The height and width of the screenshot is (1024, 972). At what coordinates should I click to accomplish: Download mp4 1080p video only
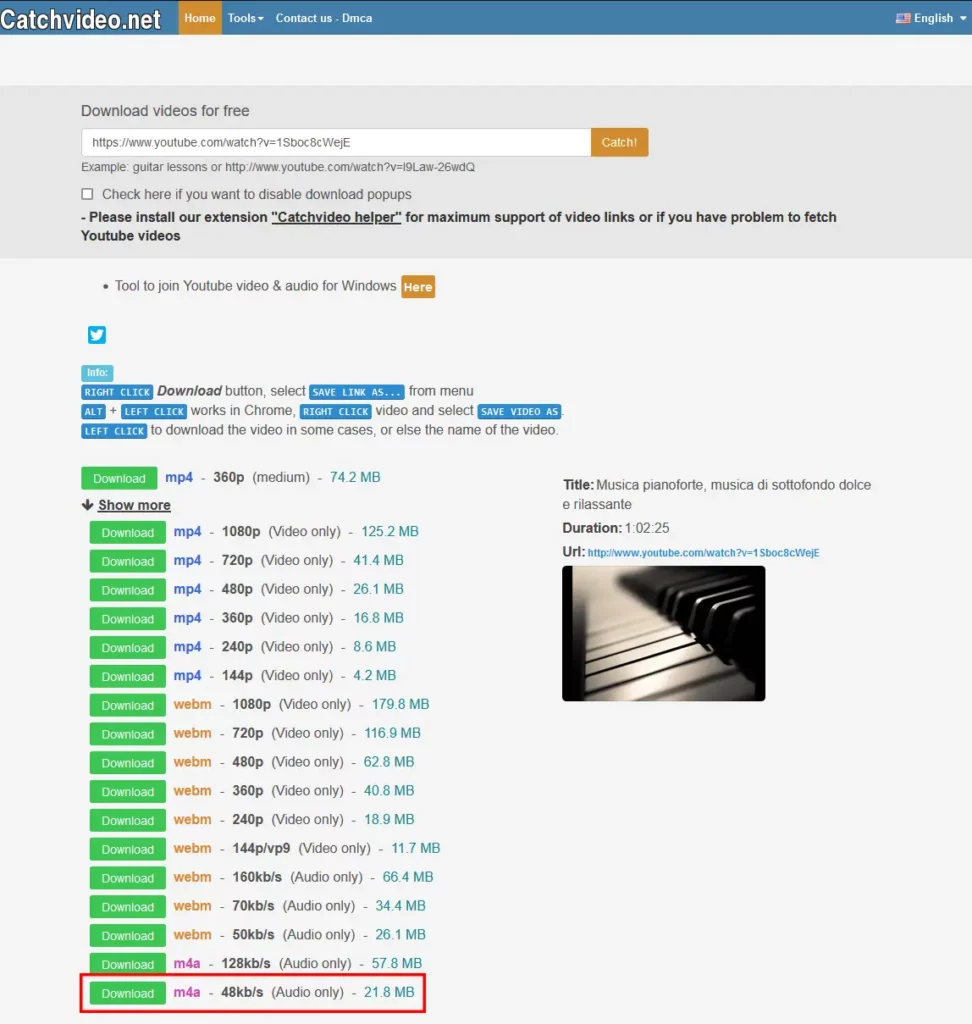127,532
